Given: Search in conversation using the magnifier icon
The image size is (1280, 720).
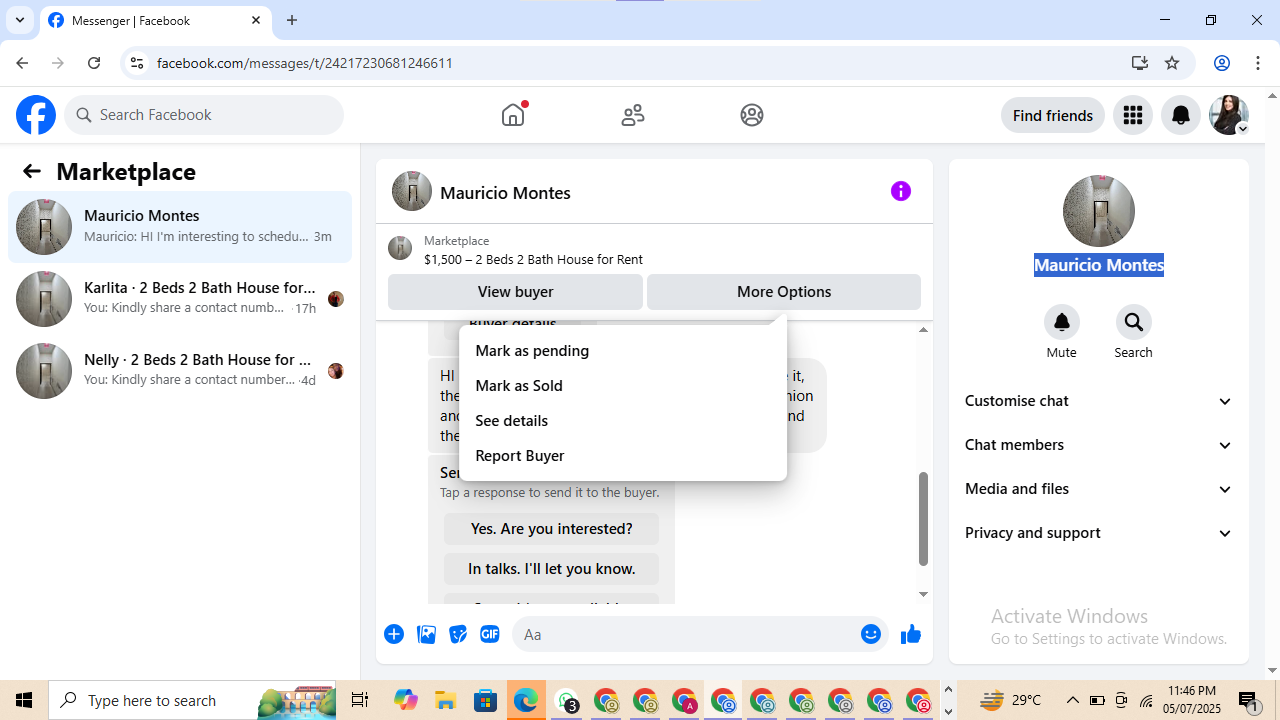Looking at the screenshot, I should click(1133, 322).
